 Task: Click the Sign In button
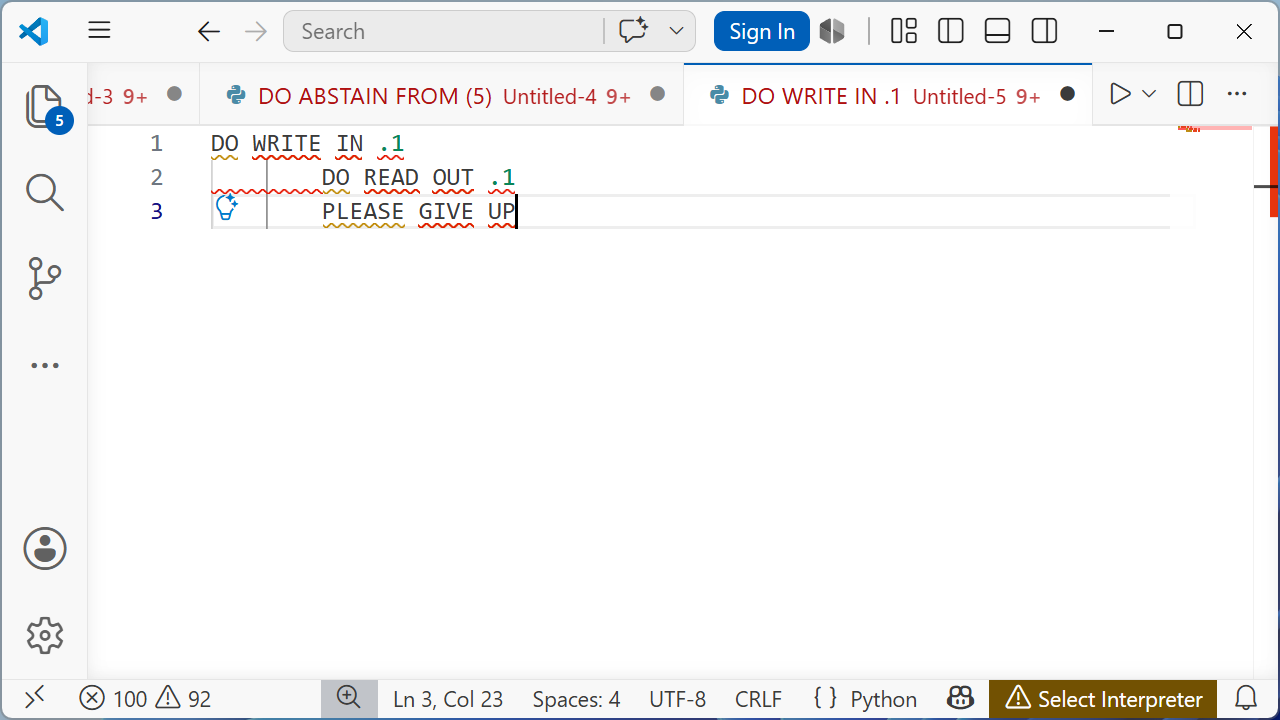tap(762, 31)
